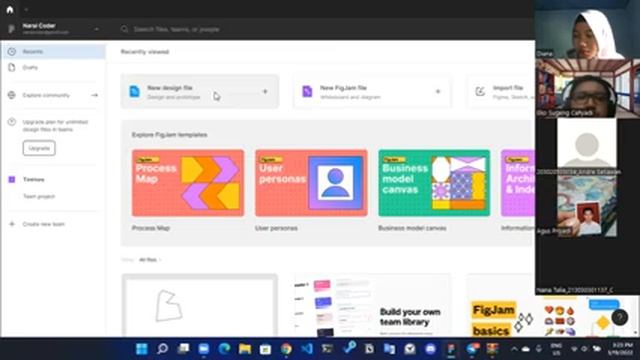Open Windows taskbar search
Screen dimensions: 640x360
[162, 349]
